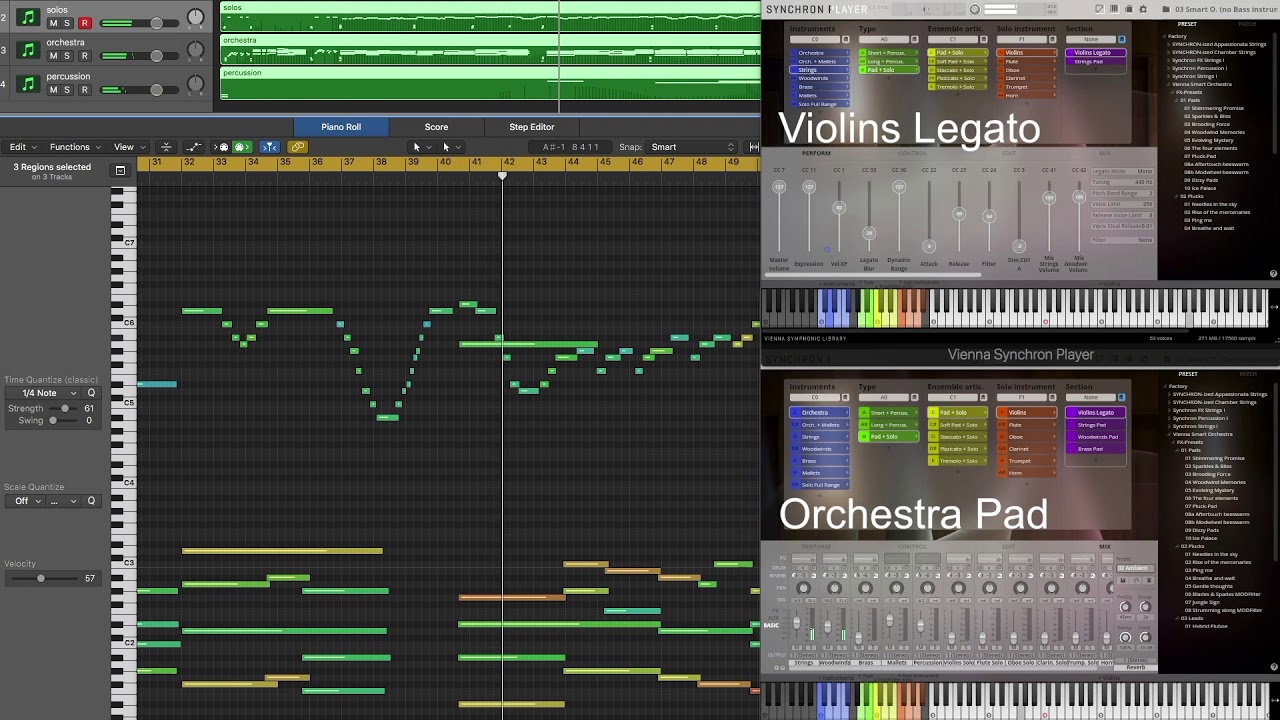Solo the orchestra track
Image resolution: width=1280 pixels, height=720 pixels.
coord(67,56)
